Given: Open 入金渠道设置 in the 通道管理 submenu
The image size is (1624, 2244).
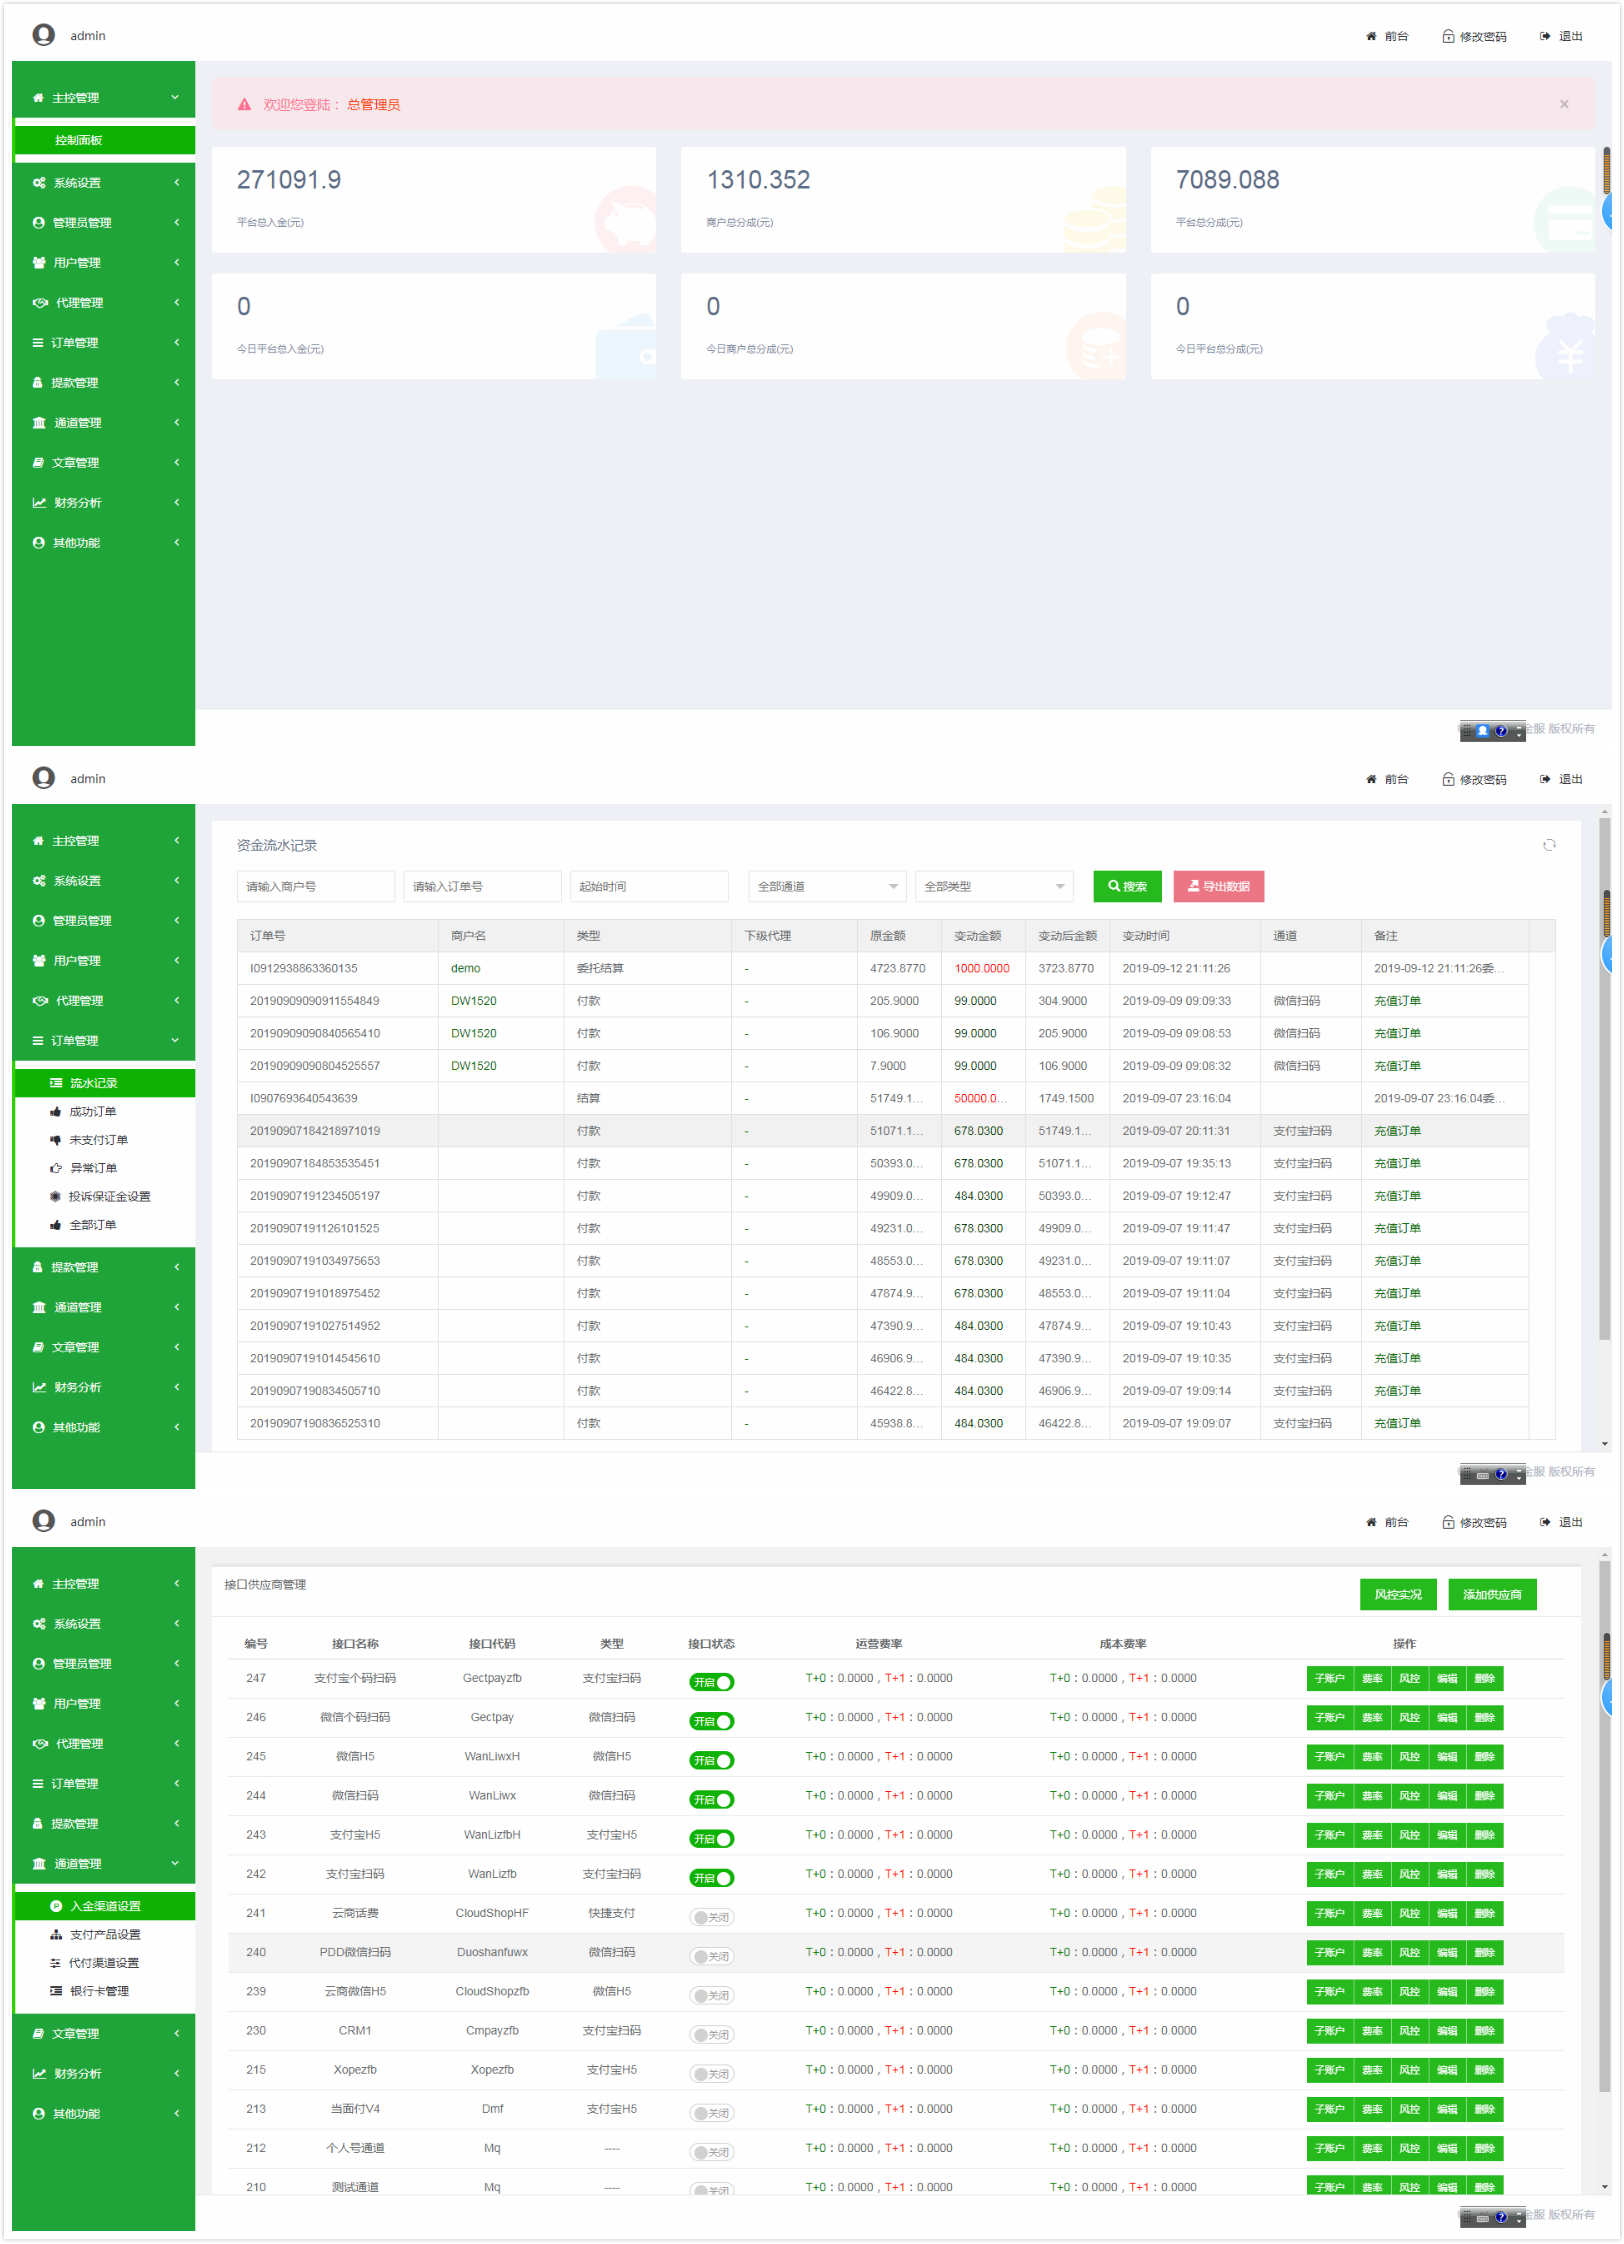Looking at the screenshot, I should coord(104,1906).
